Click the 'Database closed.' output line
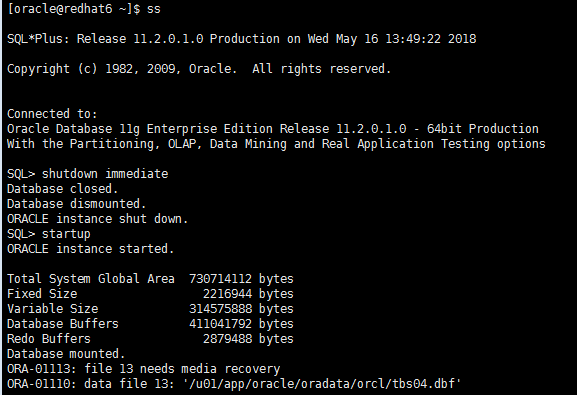This screenshot has width=577, height=395. [x=63, y=189]
